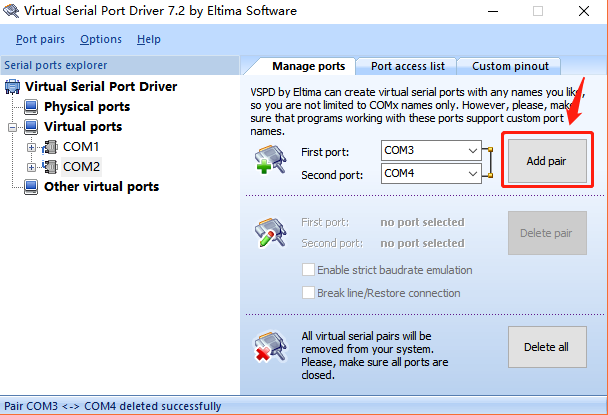
Task: Click the COM2 port connector icon
Action: [51, 166]
